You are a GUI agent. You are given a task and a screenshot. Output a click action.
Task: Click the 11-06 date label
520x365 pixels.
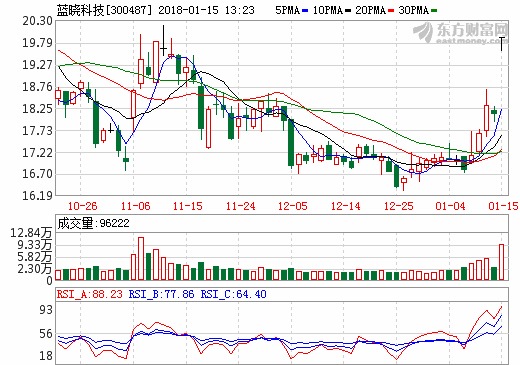click(x=135, y=206)
